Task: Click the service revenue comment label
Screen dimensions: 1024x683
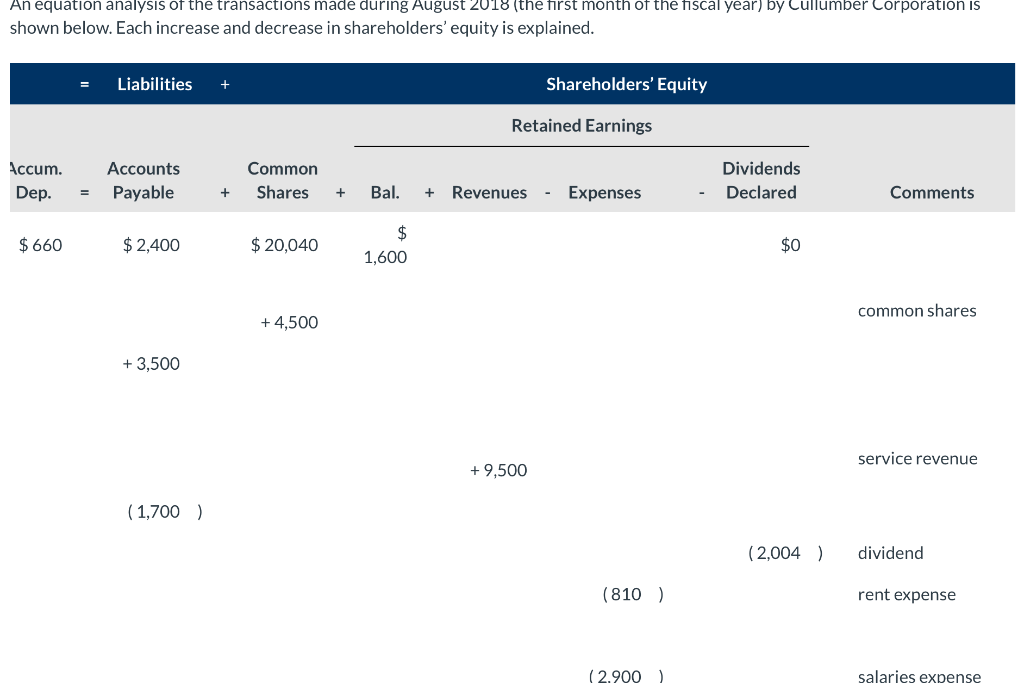Action: tap(917, 458)
